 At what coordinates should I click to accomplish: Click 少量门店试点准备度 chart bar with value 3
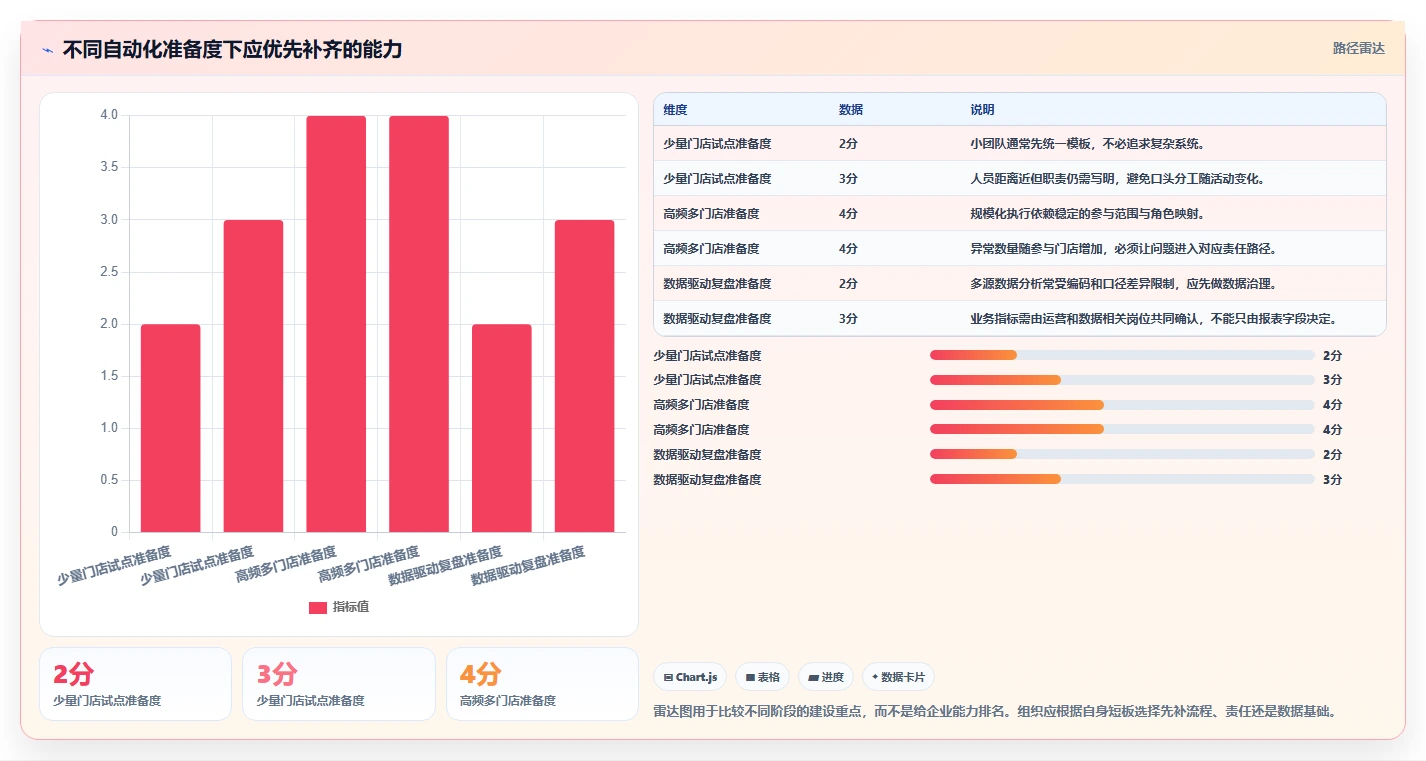(x=253, y=376)
